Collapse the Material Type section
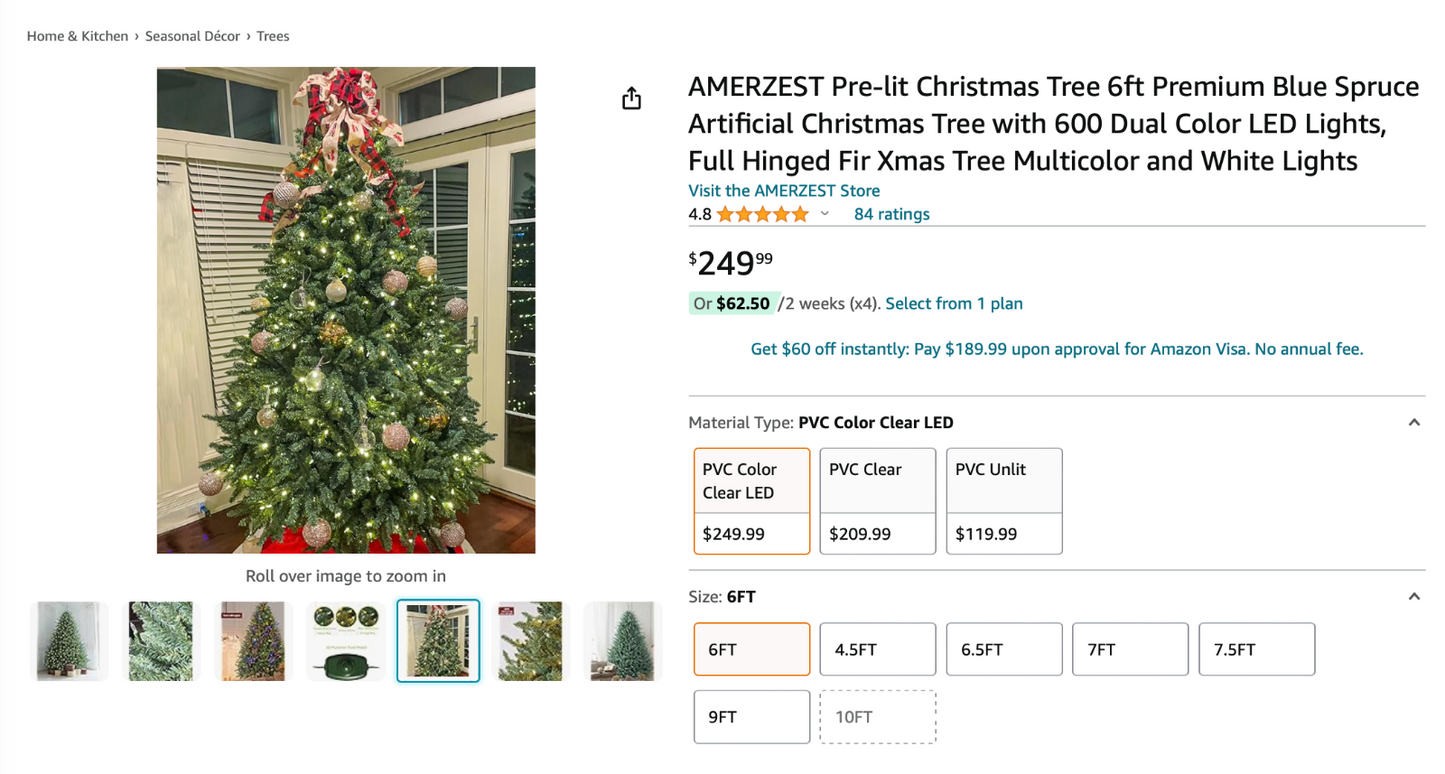 pyautogui.click(x=1413, y=422)
